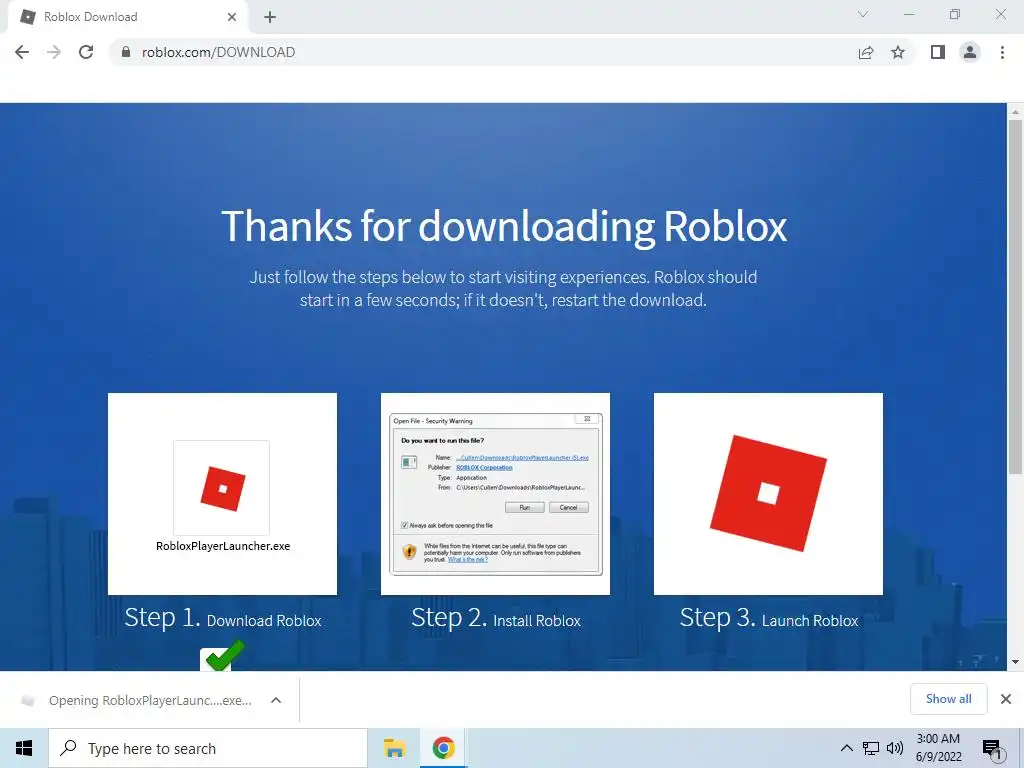
Task: Minimize the Chrome window
Action: click(908, 14)
